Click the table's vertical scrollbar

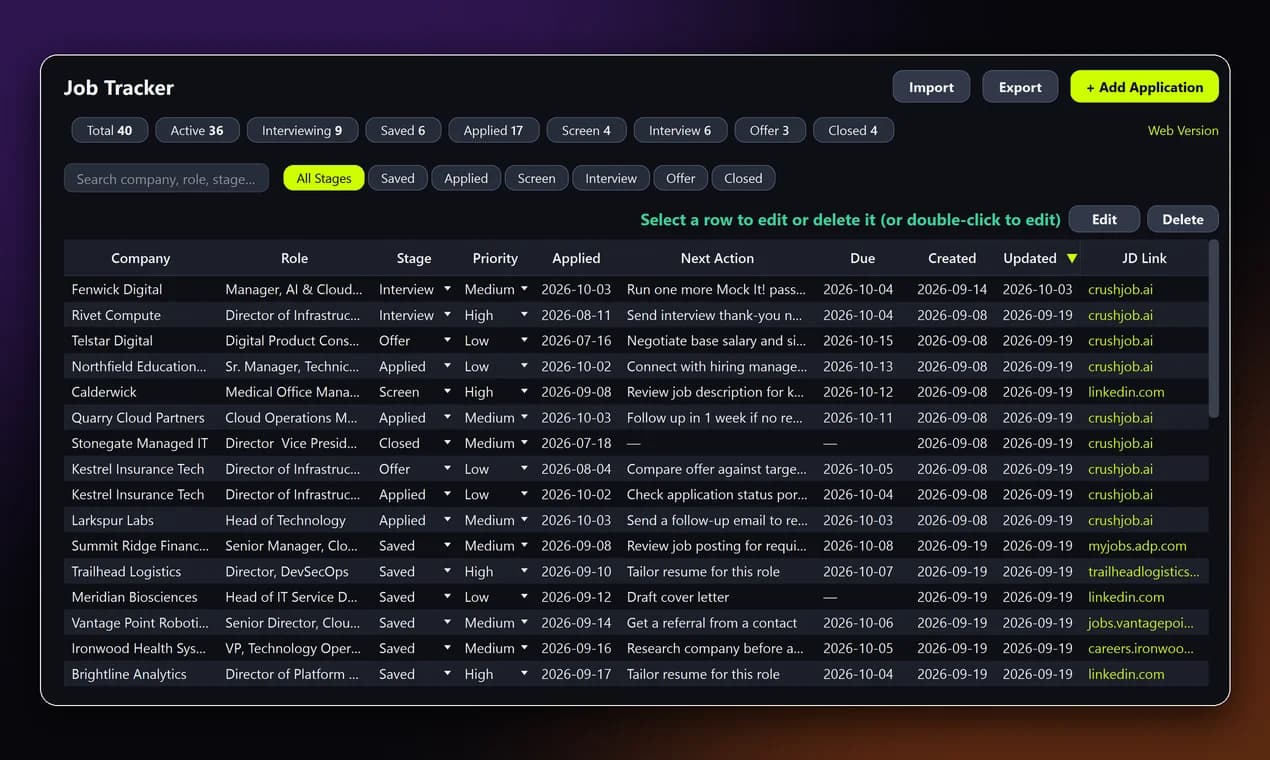[x=1214, y=328]
